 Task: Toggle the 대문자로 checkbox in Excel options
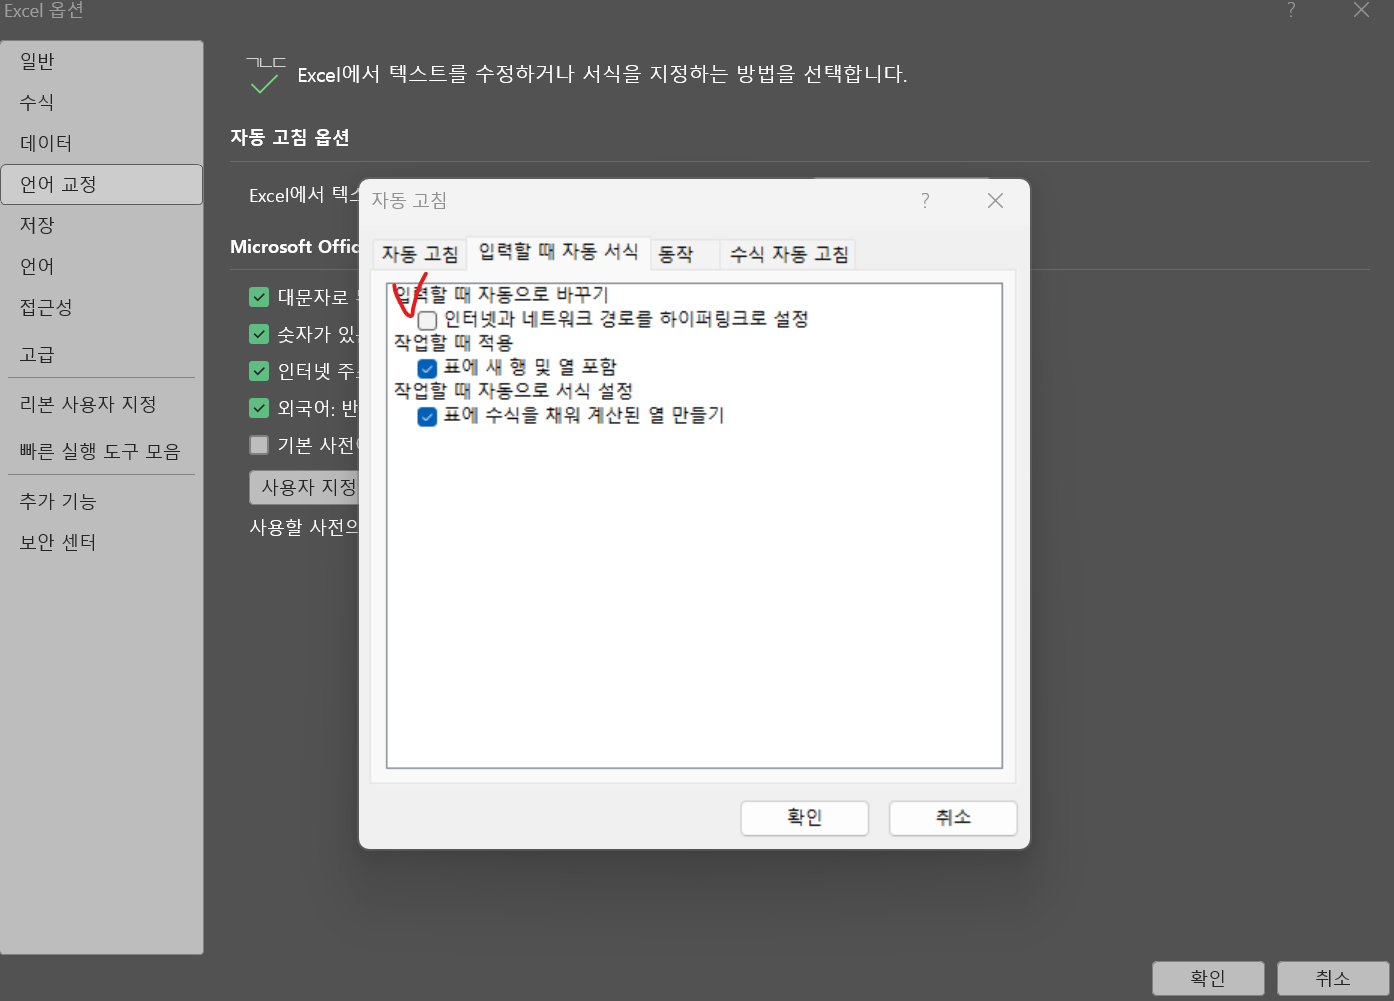click(x=259, y=297)
